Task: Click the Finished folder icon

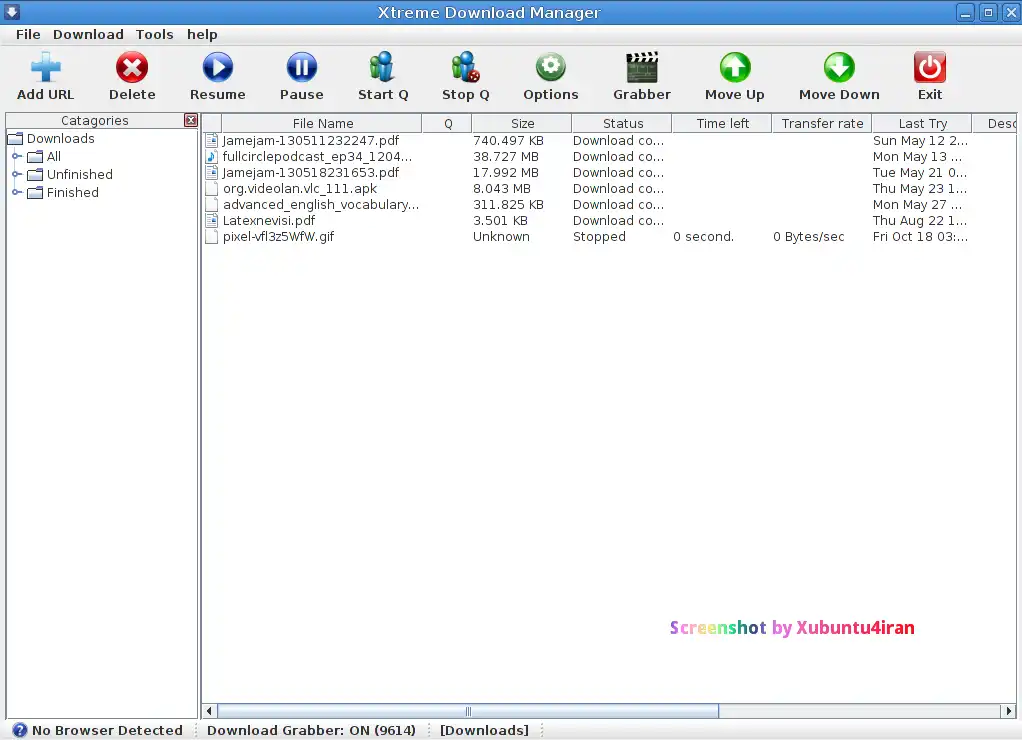Action: coord(35,192)
